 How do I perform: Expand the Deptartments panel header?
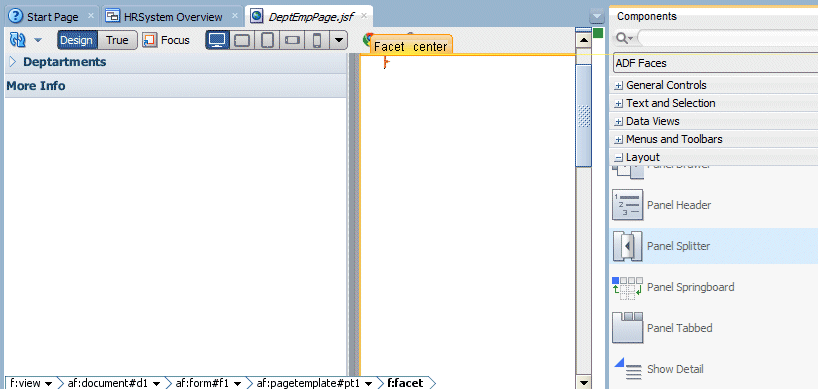[13, 62]
